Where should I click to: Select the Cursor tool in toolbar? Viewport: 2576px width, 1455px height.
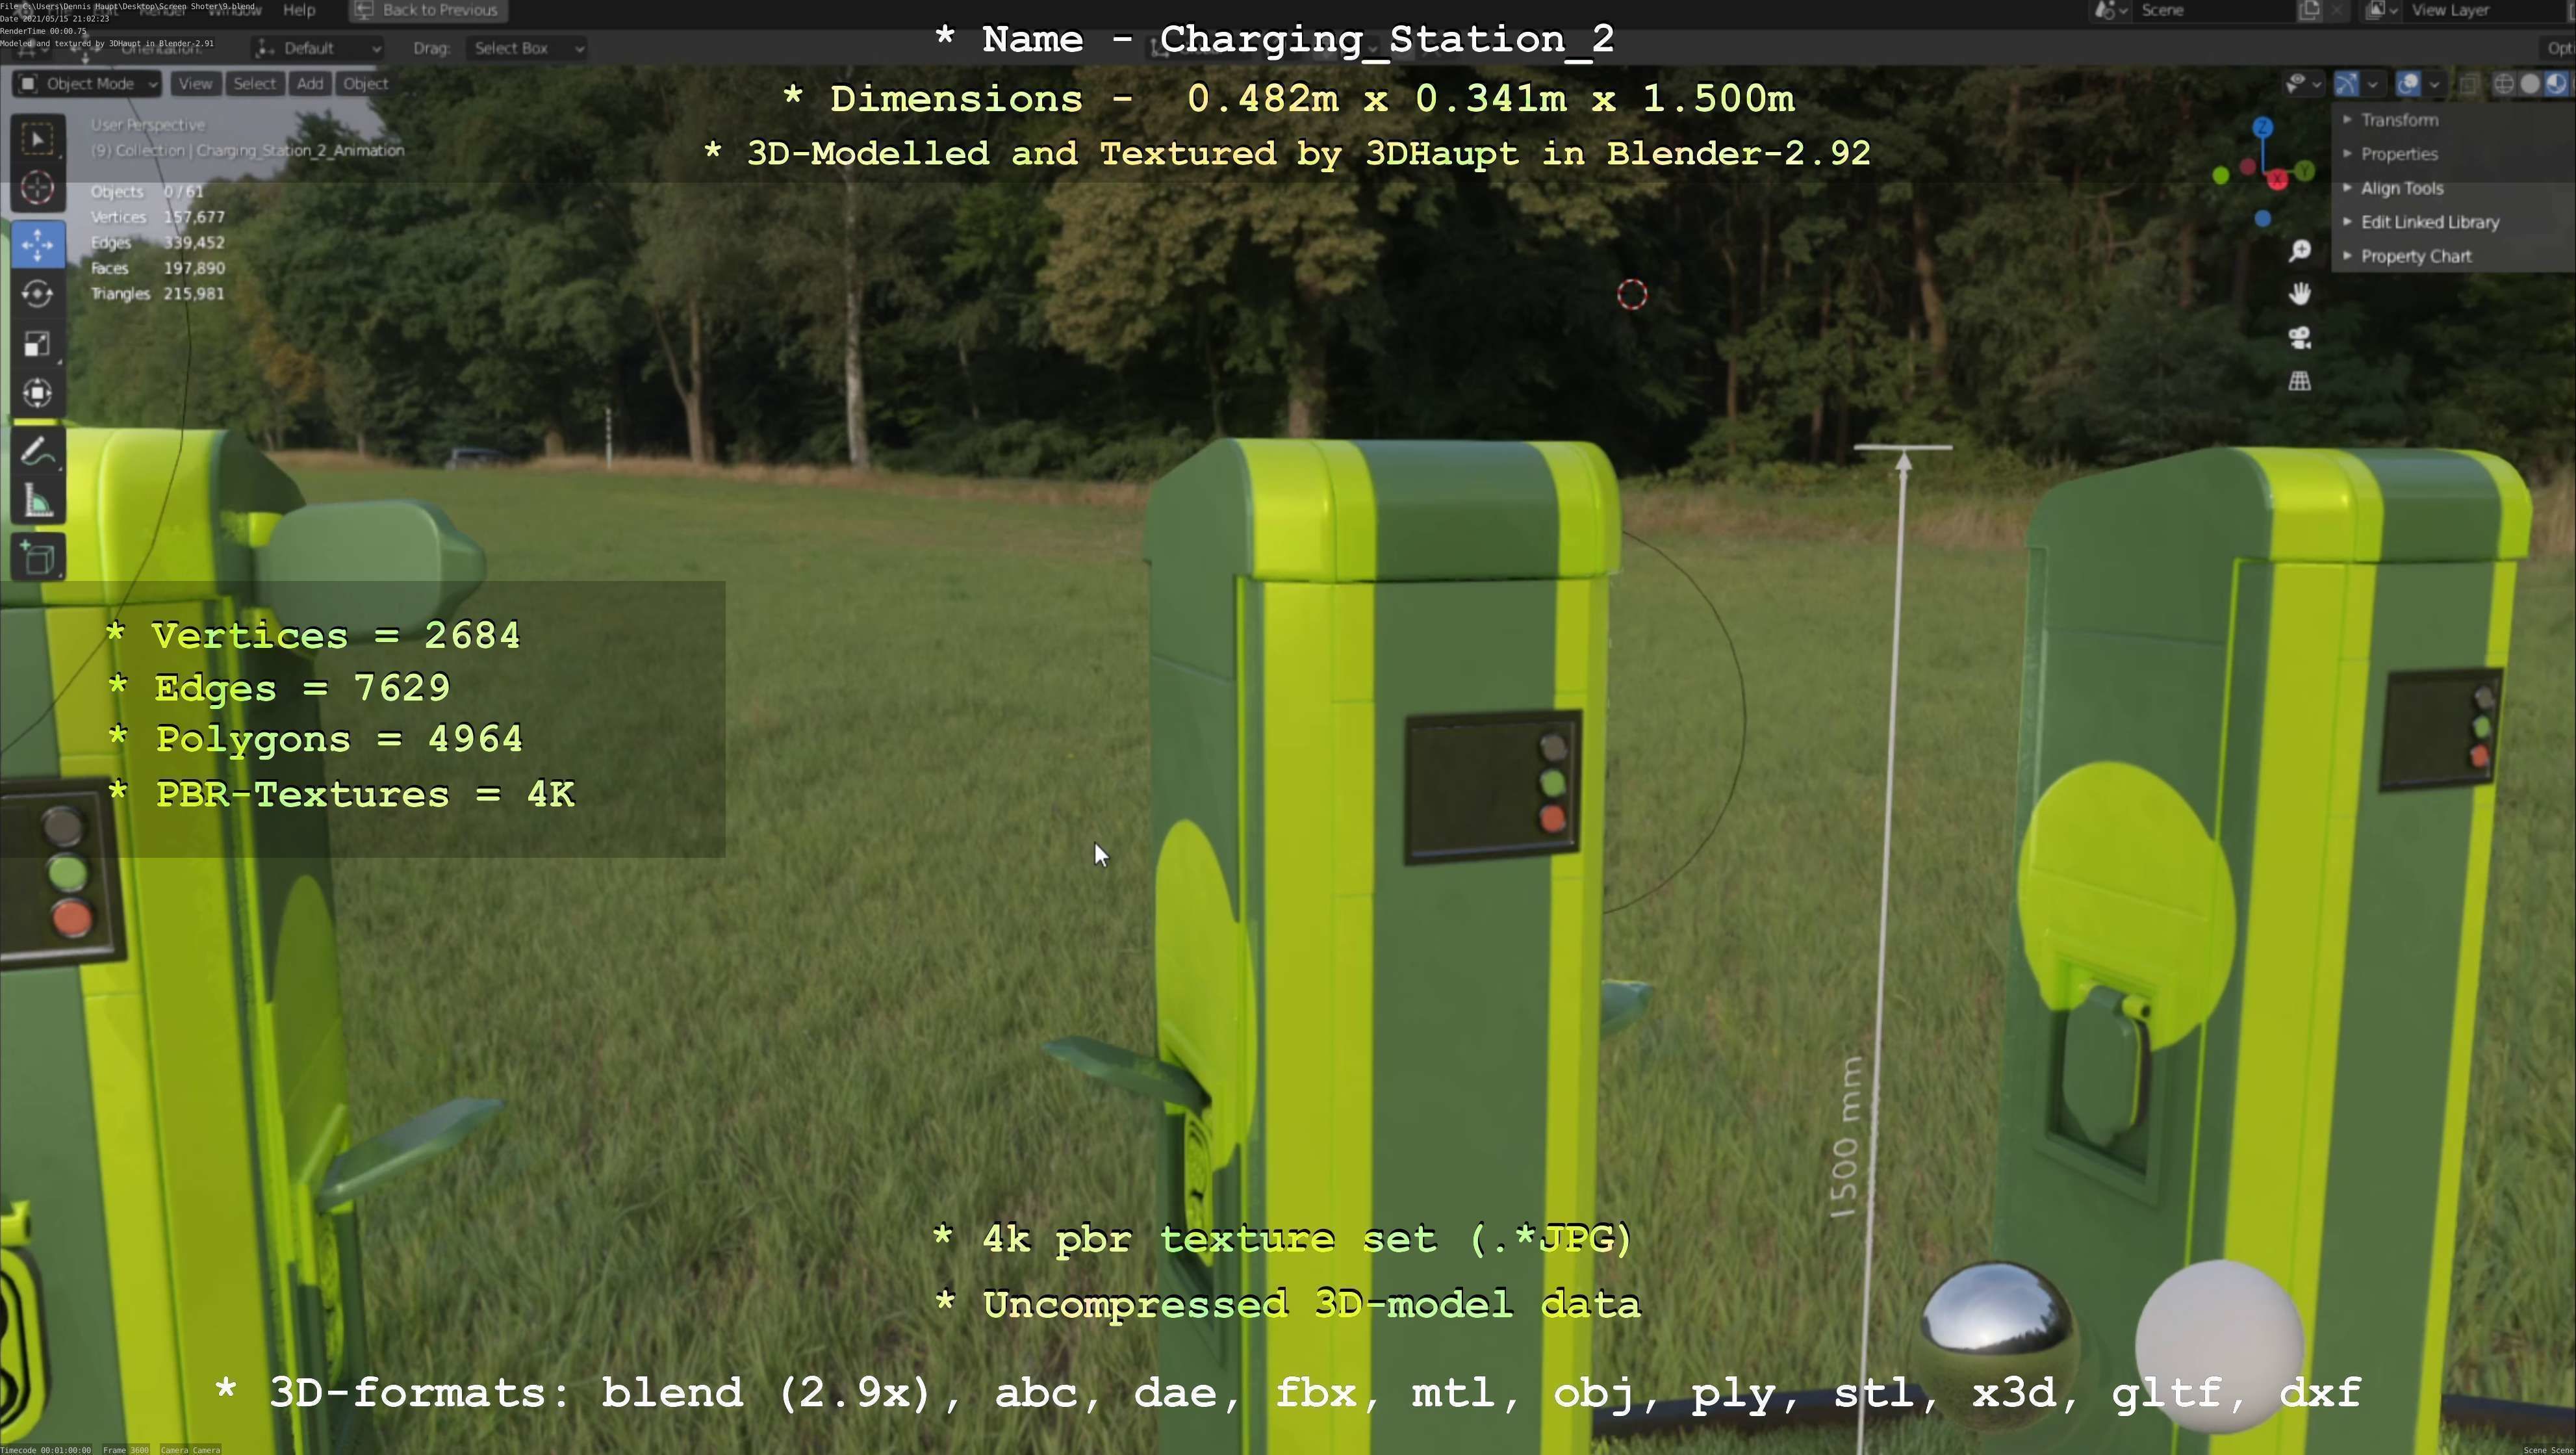(x=38, y=188)
